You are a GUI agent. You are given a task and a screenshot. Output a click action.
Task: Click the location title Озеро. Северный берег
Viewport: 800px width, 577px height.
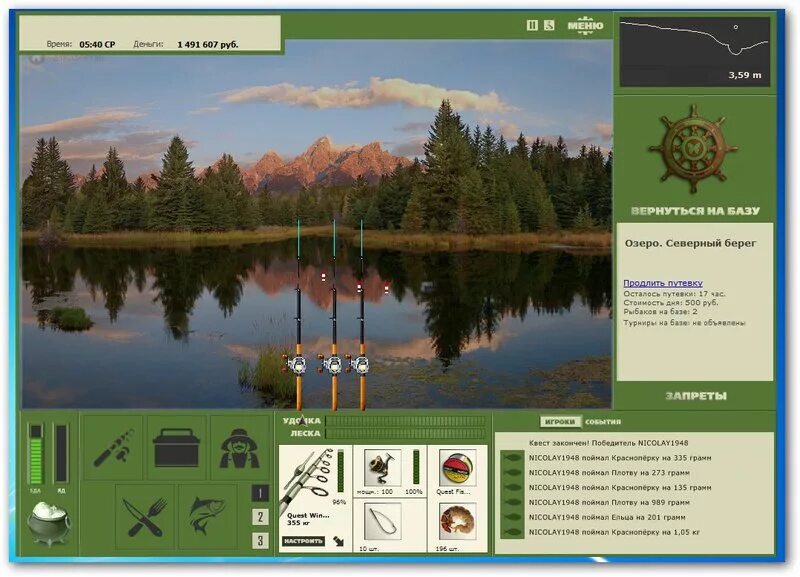coord(690,243)
